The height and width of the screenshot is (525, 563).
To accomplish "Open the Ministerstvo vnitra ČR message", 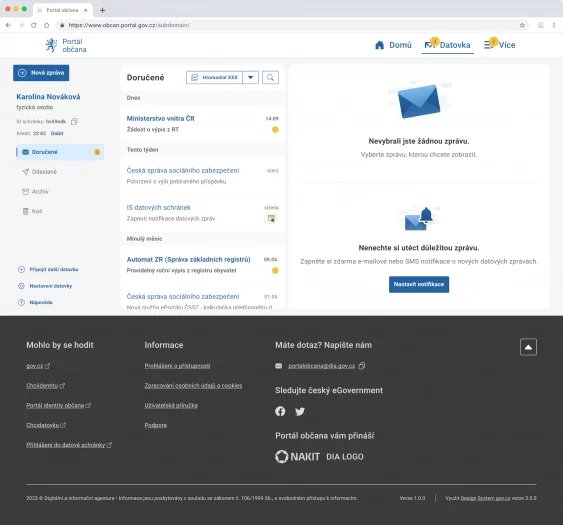I will coord(203,124).
